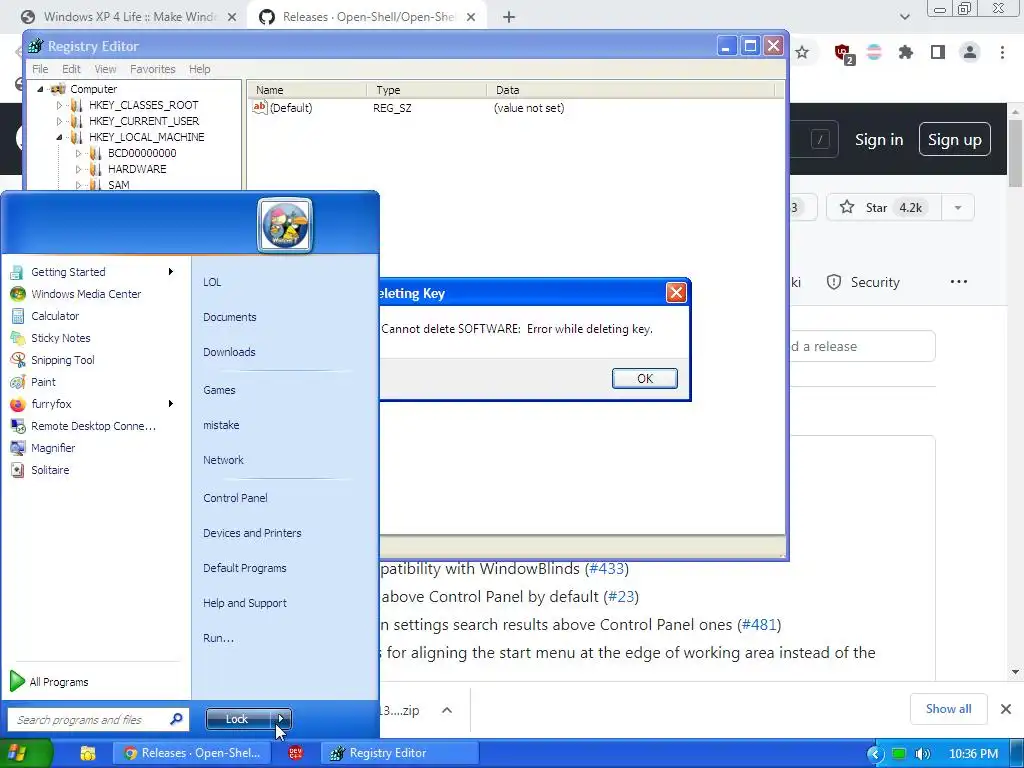Launch the Snipping Tool
1024x768 pixels.
[63, 360]
